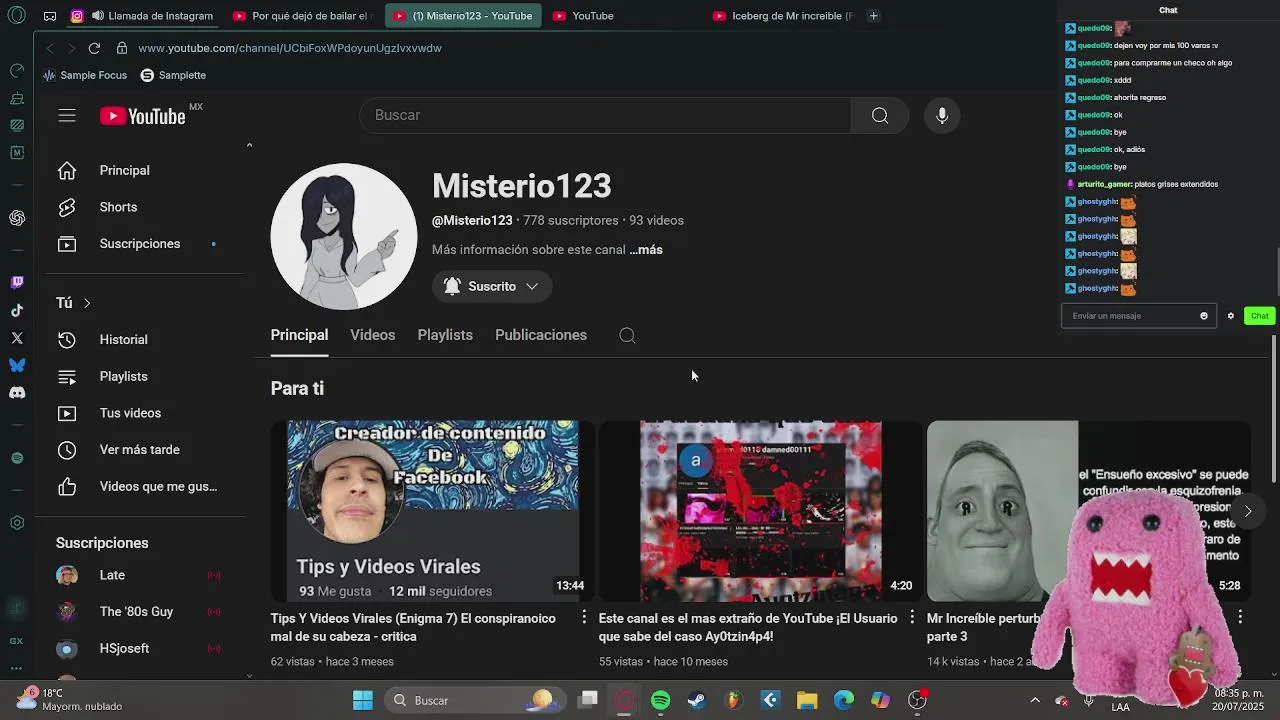Viewport: 1280px width, 720px height.
Task: Switch to the channel Playlists tab
Action: click(445, 335)
